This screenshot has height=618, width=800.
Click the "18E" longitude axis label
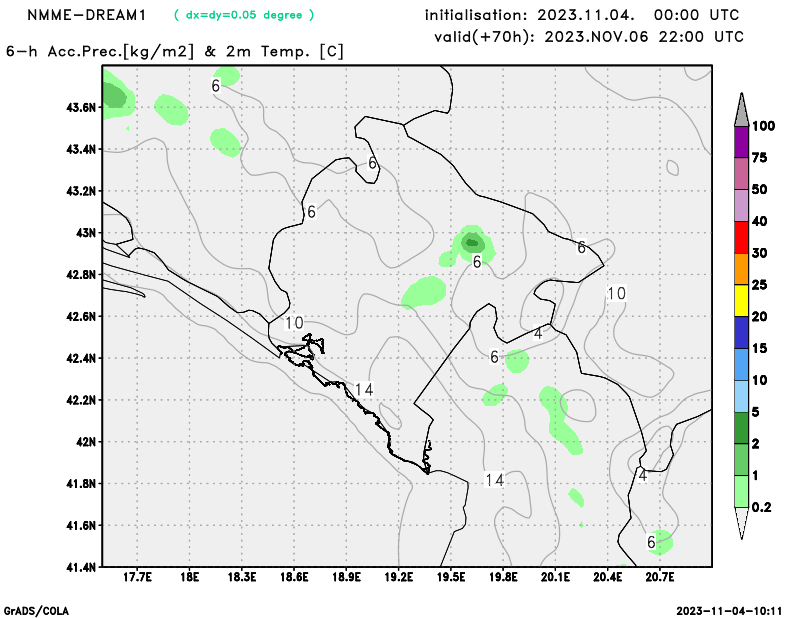click(189, 577)
